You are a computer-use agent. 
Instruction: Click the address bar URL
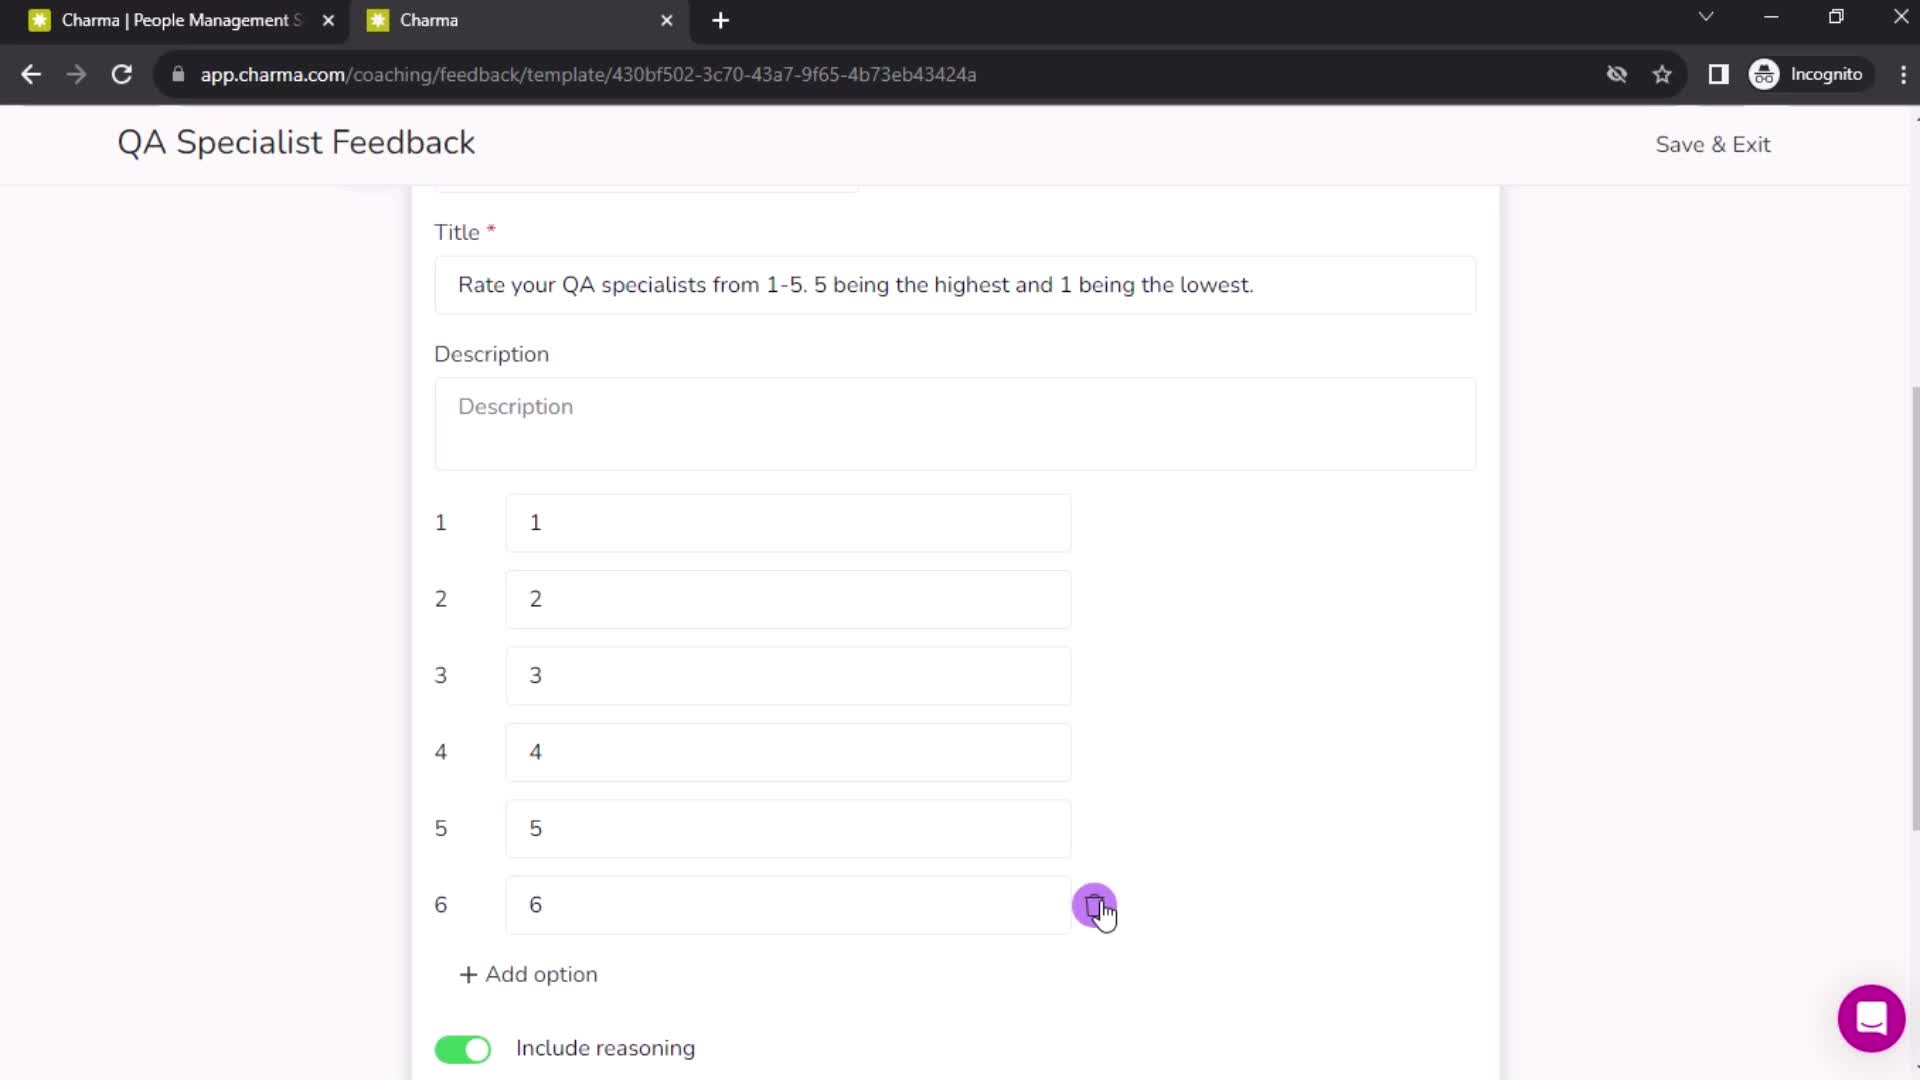(588, 74)
